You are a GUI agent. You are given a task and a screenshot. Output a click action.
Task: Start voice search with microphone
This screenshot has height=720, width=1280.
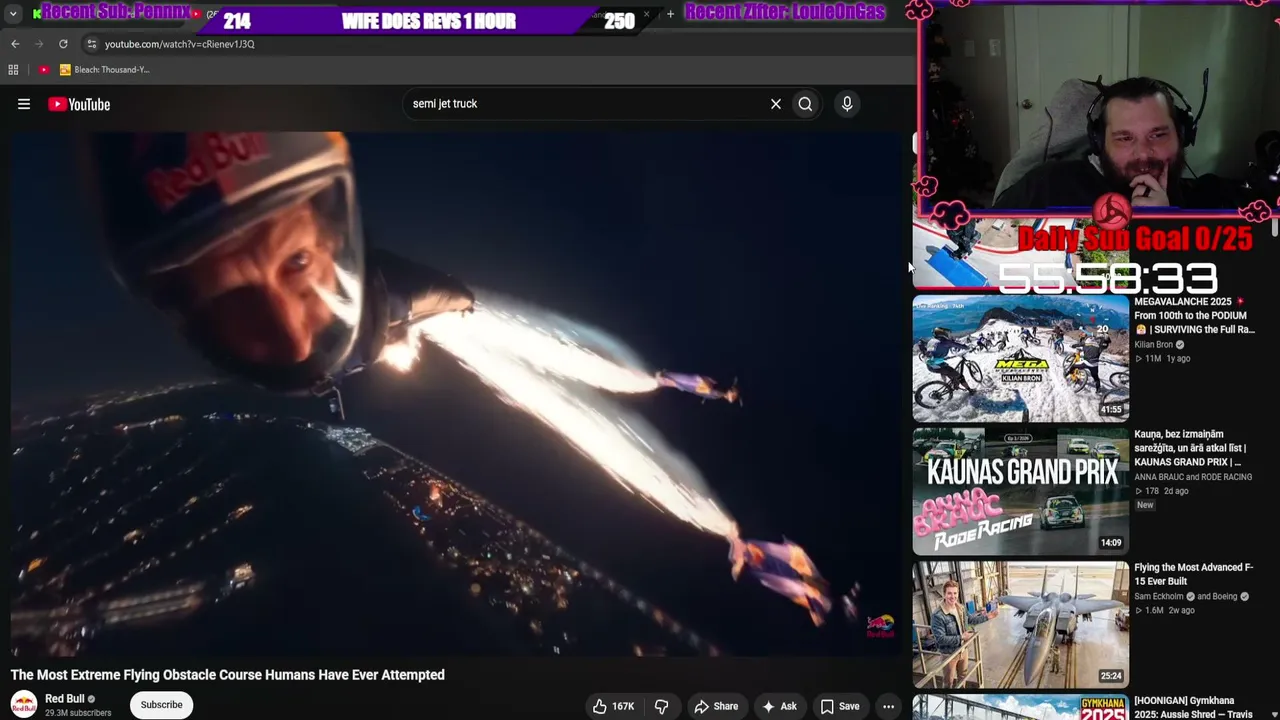[847, 104]
